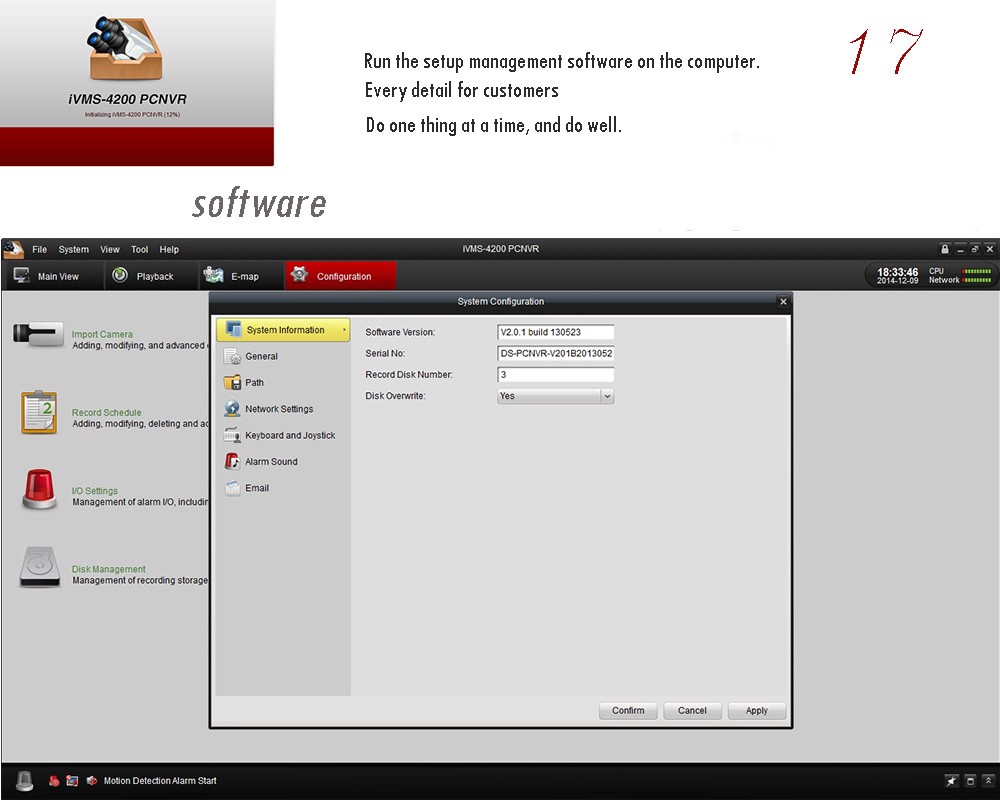1000x800 pixels.
Task: Click the Import Camera icon
Action: coord(38,335)
